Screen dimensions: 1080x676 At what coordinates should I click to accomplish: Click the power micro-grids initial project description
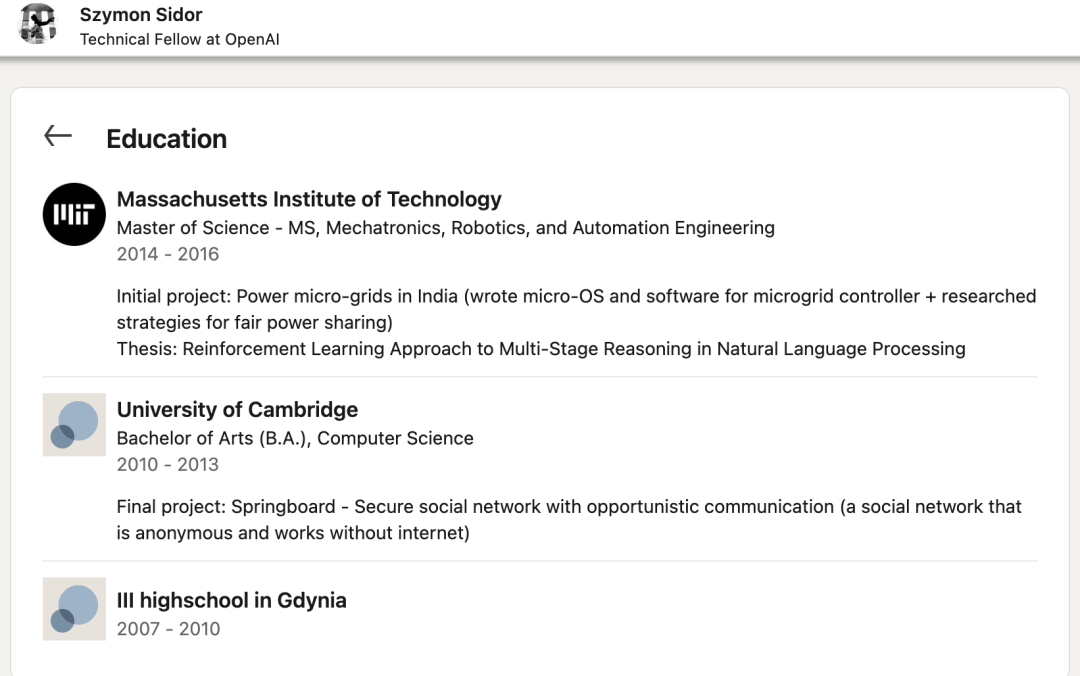pos(575,297)
